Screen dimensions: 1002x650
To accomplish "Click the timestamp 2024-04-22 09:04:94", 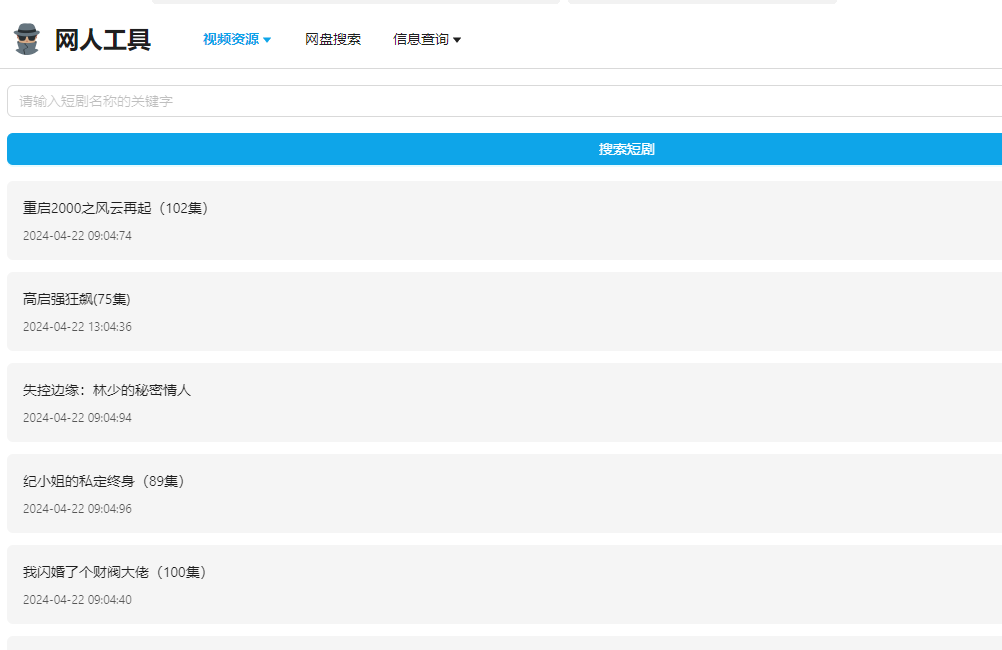I will 77,418.
